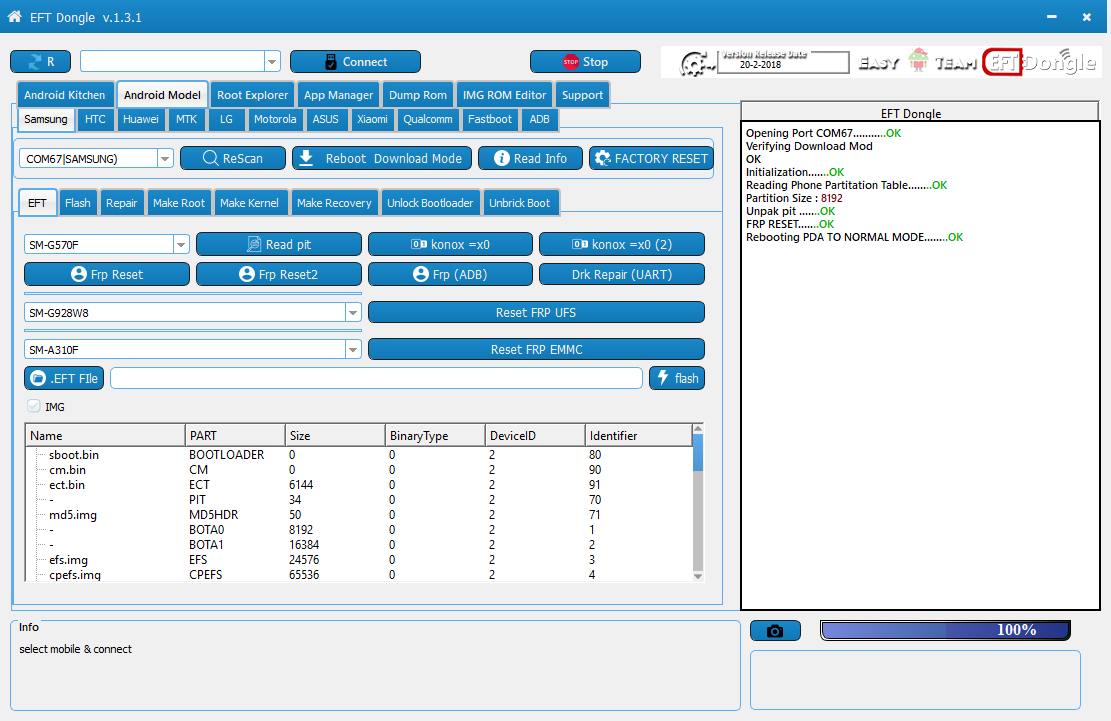This screenshot has width=1111, height=721.
Task: Switch to the Repair sub-tab
Action: point(121,203)
